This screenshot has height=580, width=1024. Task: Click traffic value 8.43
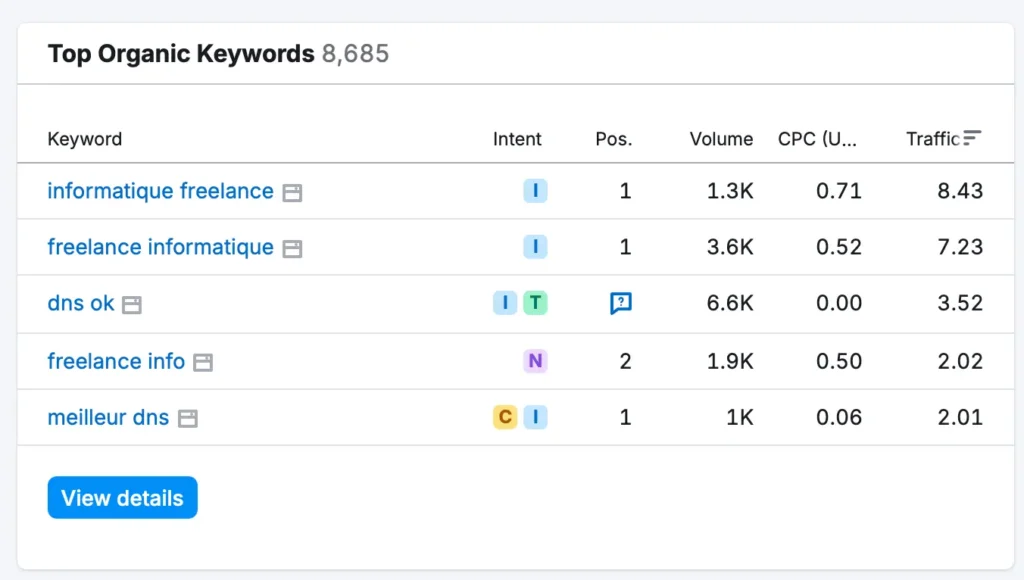(960, 191)
